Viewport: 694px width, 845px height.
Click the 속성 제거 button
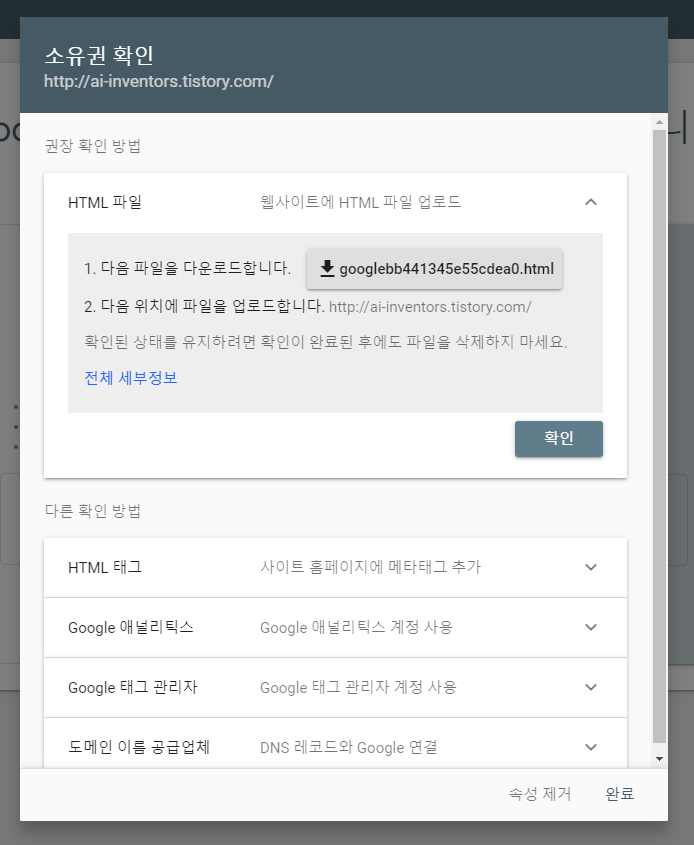tap(540, 794)
